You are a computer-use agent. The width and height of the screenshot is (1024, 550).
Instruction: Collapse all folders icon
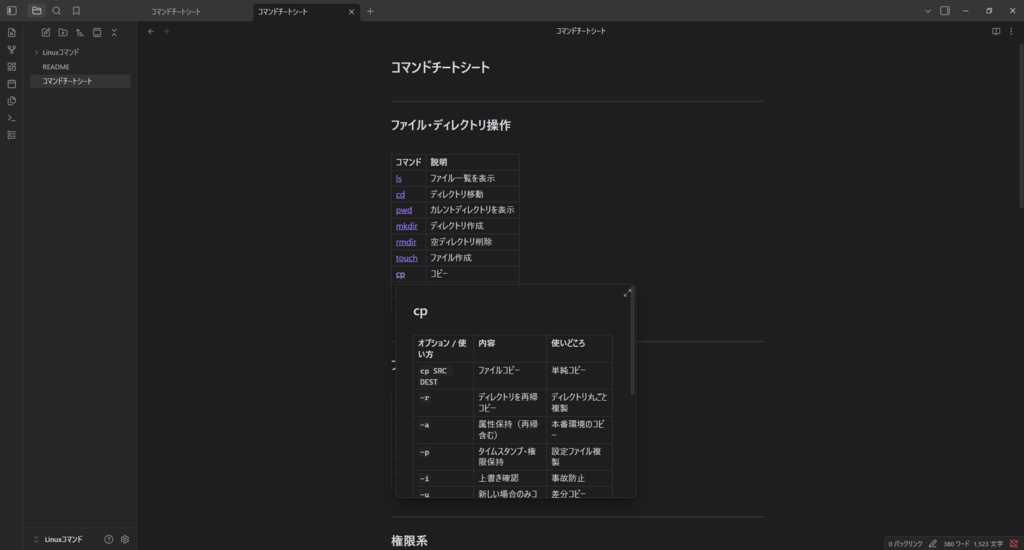(x=114, y=33)
